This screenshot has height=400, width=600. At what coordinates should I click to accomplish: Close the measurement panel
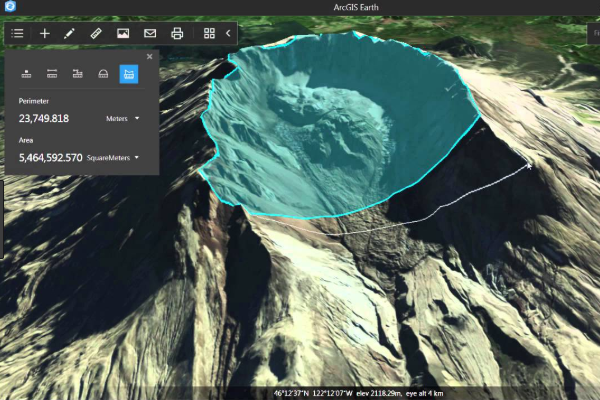[x=150, y=57]
